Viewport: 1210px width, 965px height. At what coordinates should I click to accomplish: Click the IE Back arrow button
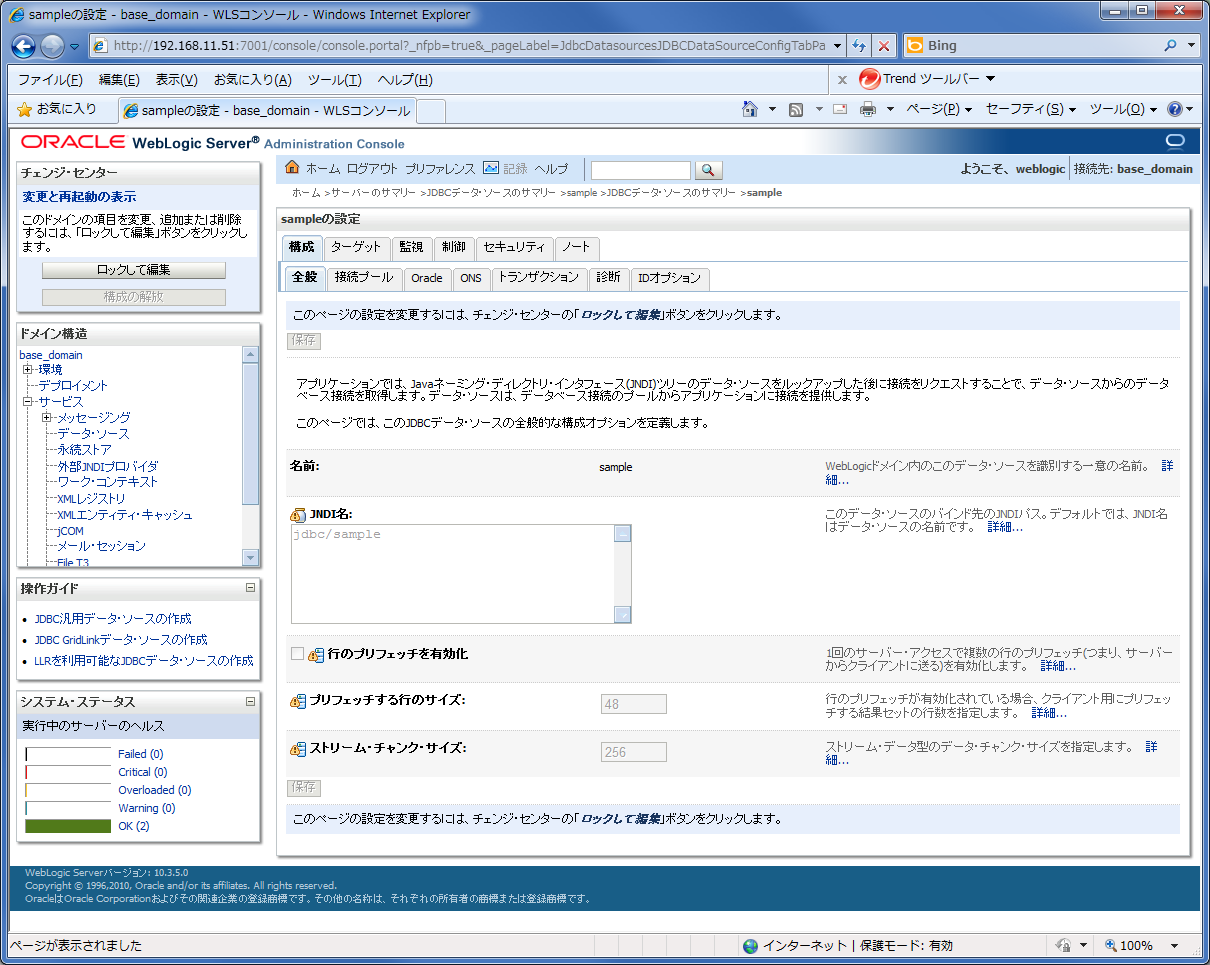point(24,46)
